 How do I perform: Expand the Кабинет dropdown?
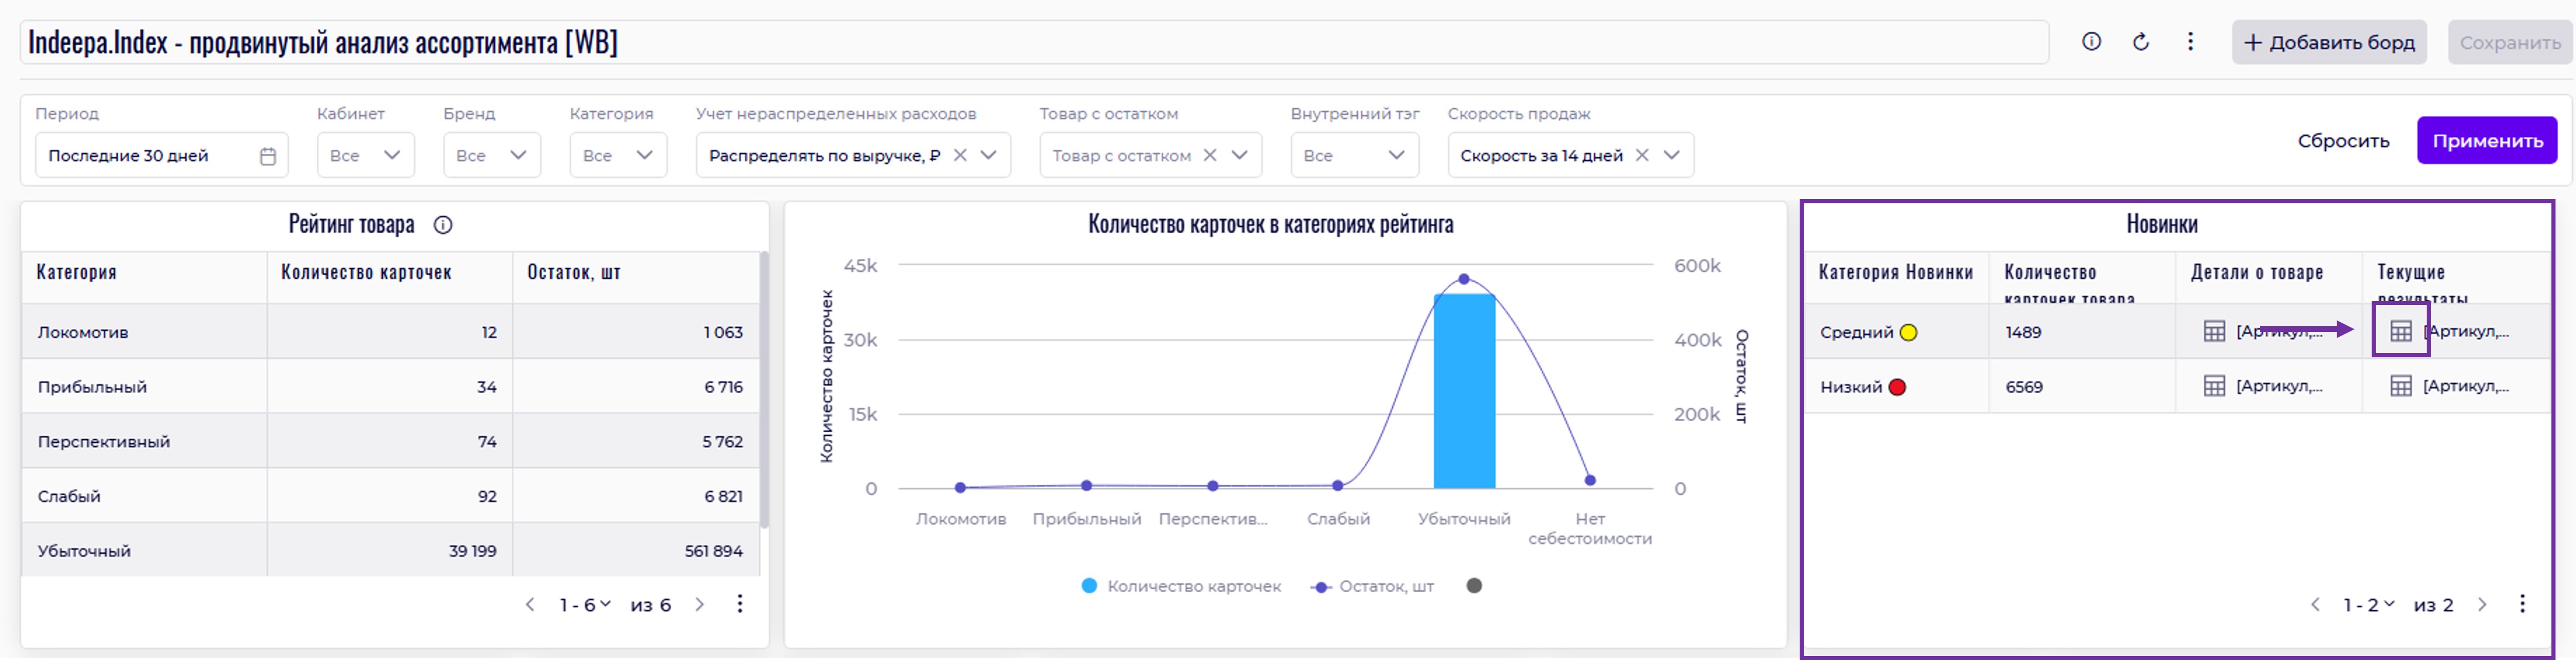(x=365, y=155)
